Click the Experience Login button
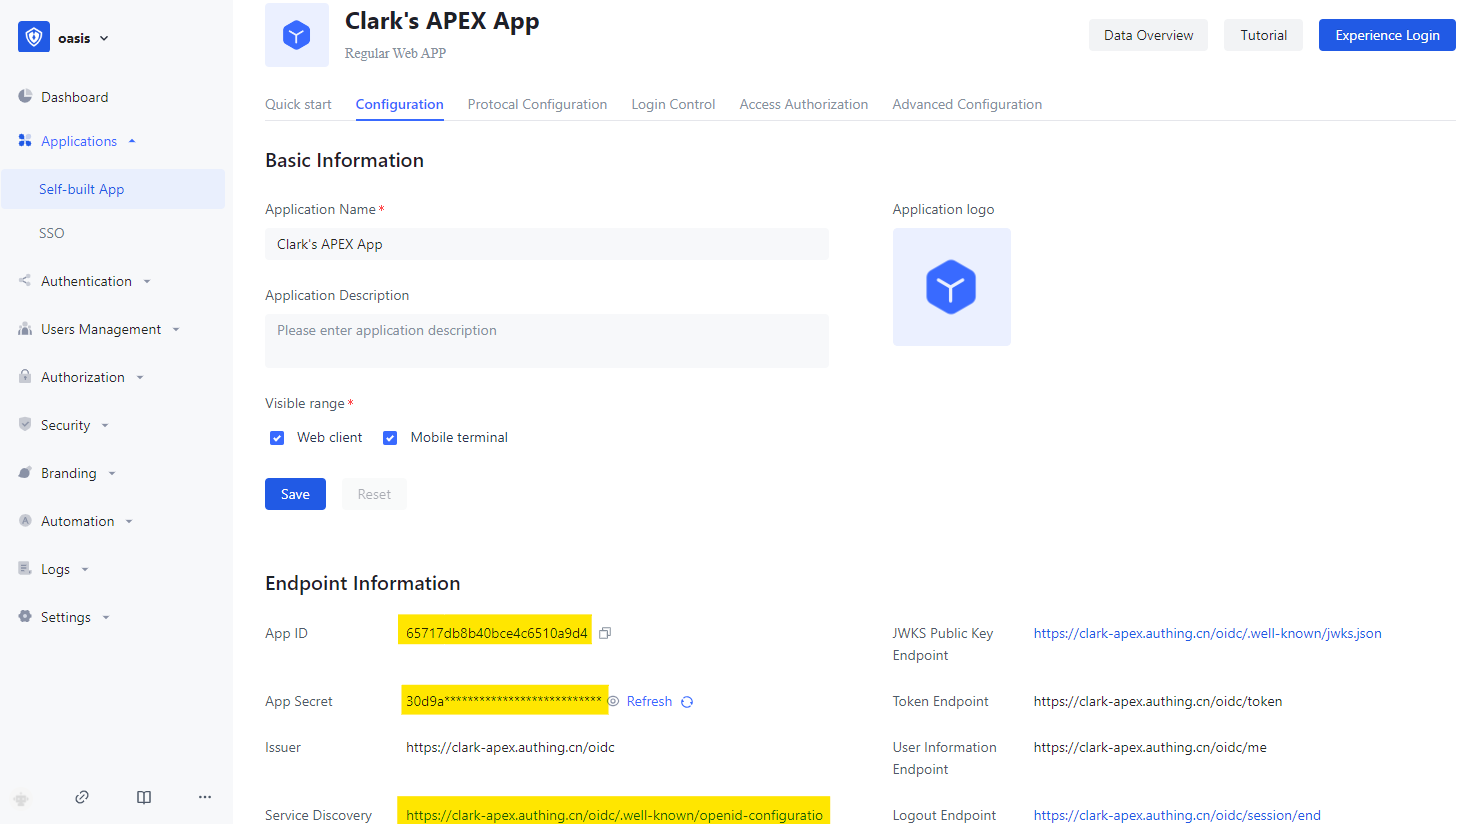Screen dimensions: 1465x826 1387,35
